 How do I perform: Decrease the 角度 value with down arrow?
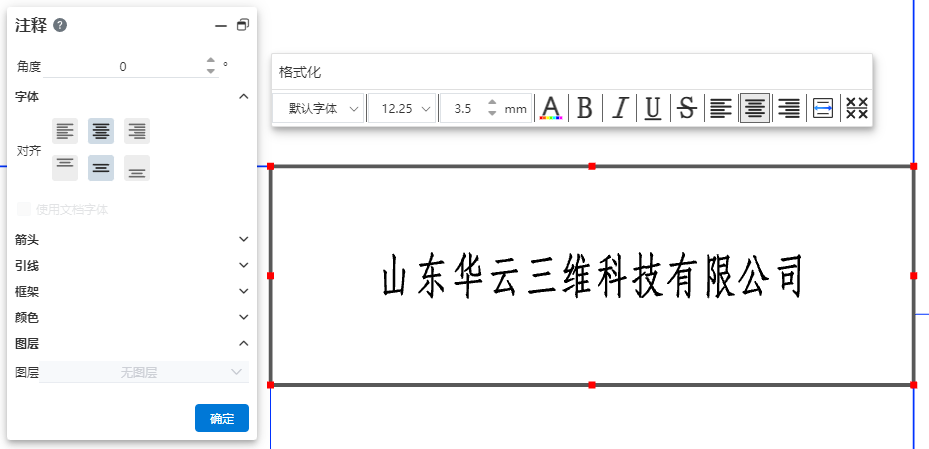tap(211, 71)
